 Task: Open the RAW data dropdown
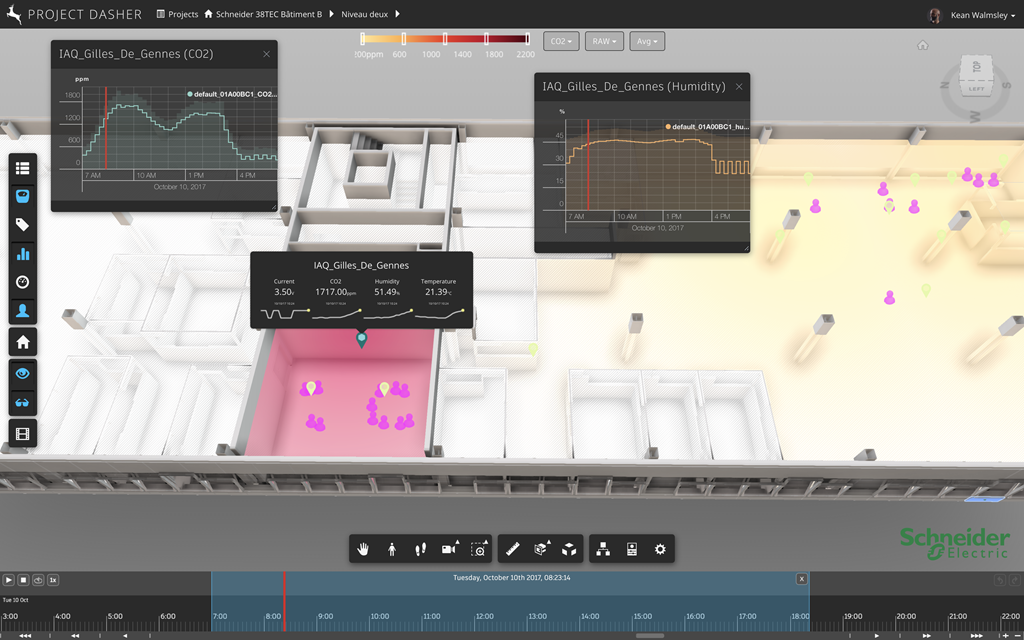(x=604, y=41)
